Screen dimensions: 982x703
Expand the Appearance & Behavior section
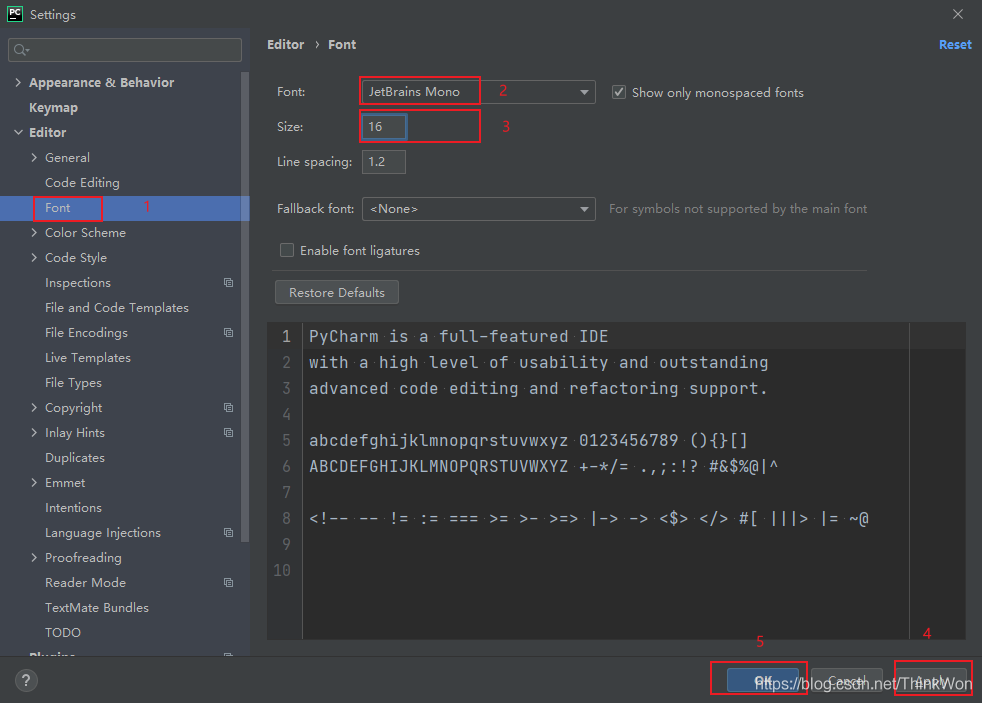(19, 83)
